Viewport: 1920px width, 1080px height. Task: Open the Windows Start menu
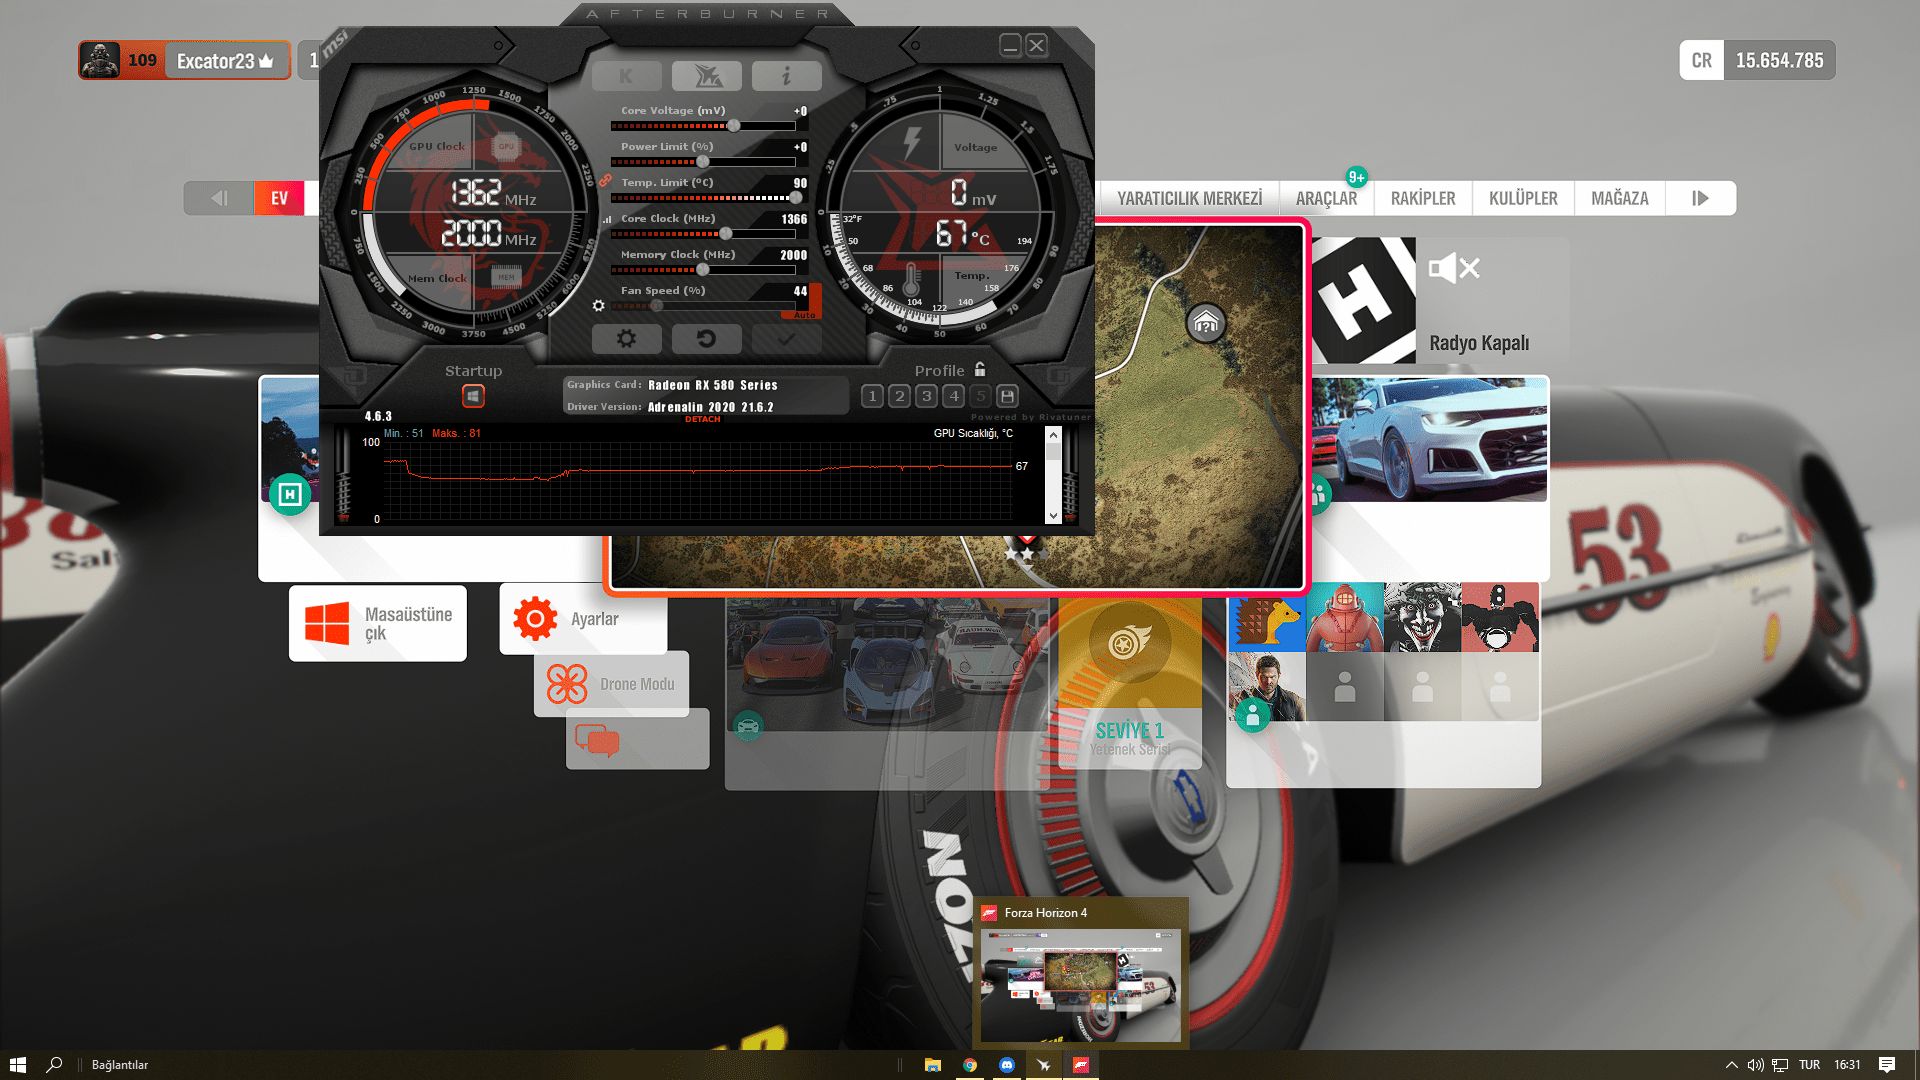(18, 1065)
